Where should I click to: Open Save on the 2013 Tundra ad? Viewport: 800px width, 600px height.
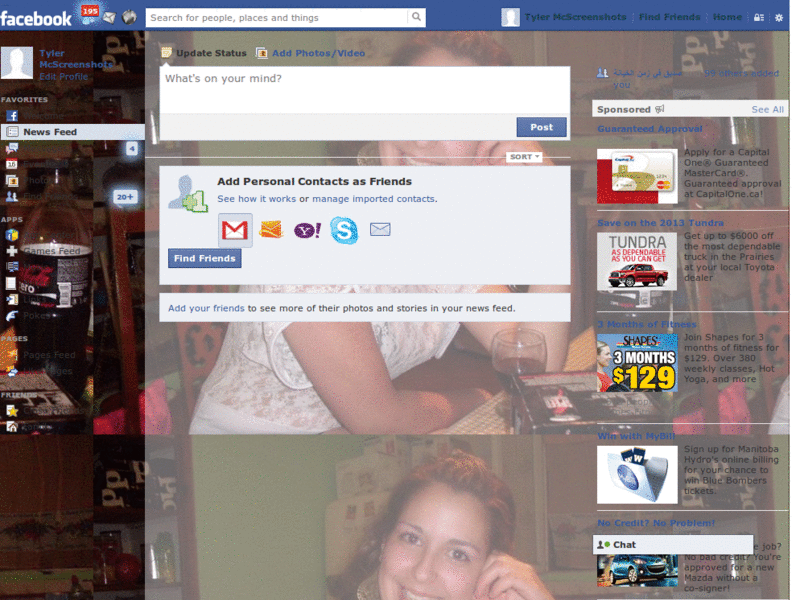660,223
